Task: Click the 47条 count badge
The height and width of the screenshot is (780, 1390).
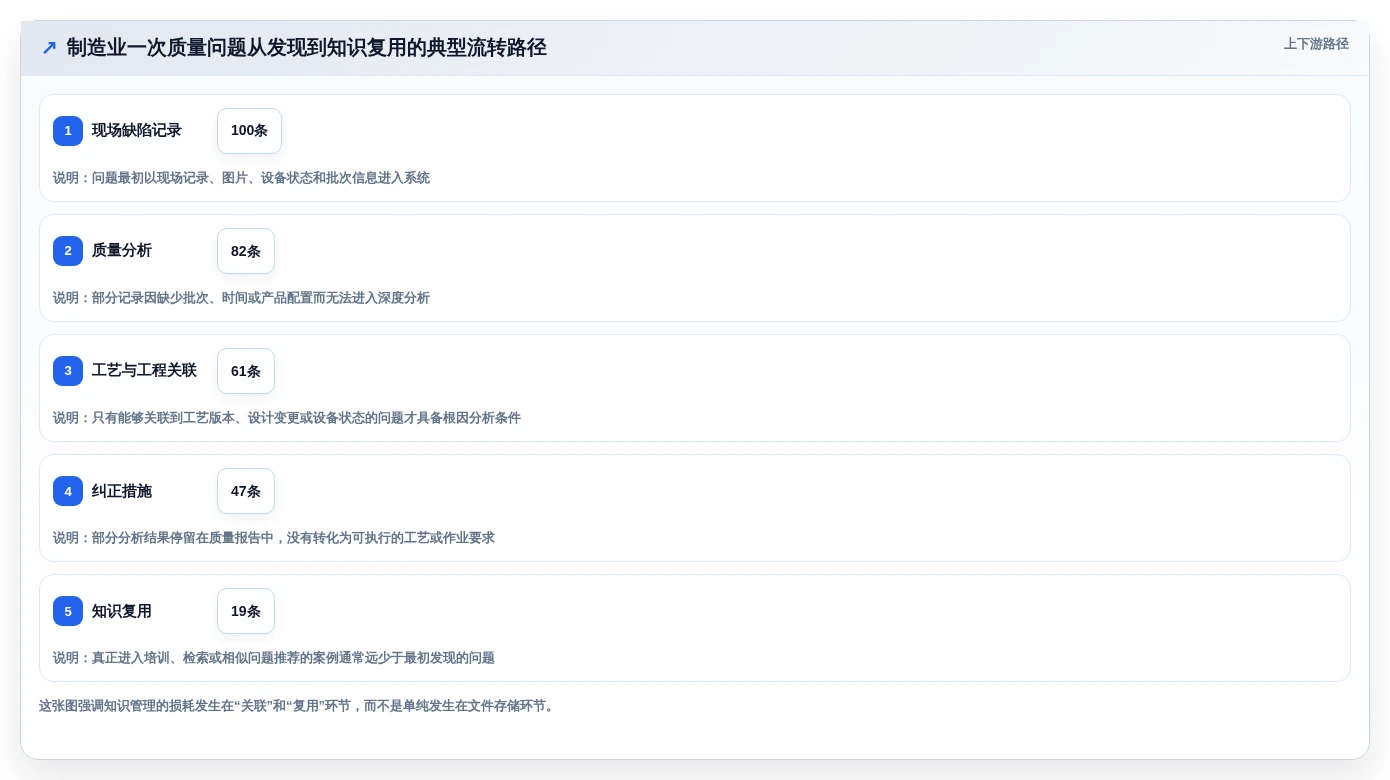Action: [x=246, y=491]
